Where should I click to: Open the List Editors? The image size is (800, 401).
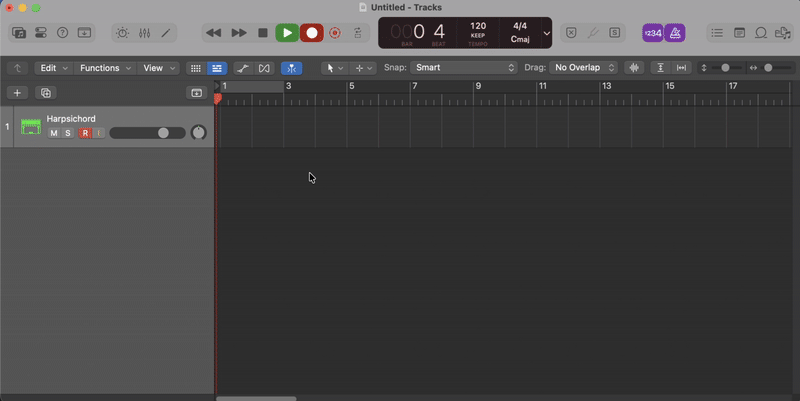pyautogui.click(x=717, y=33)
